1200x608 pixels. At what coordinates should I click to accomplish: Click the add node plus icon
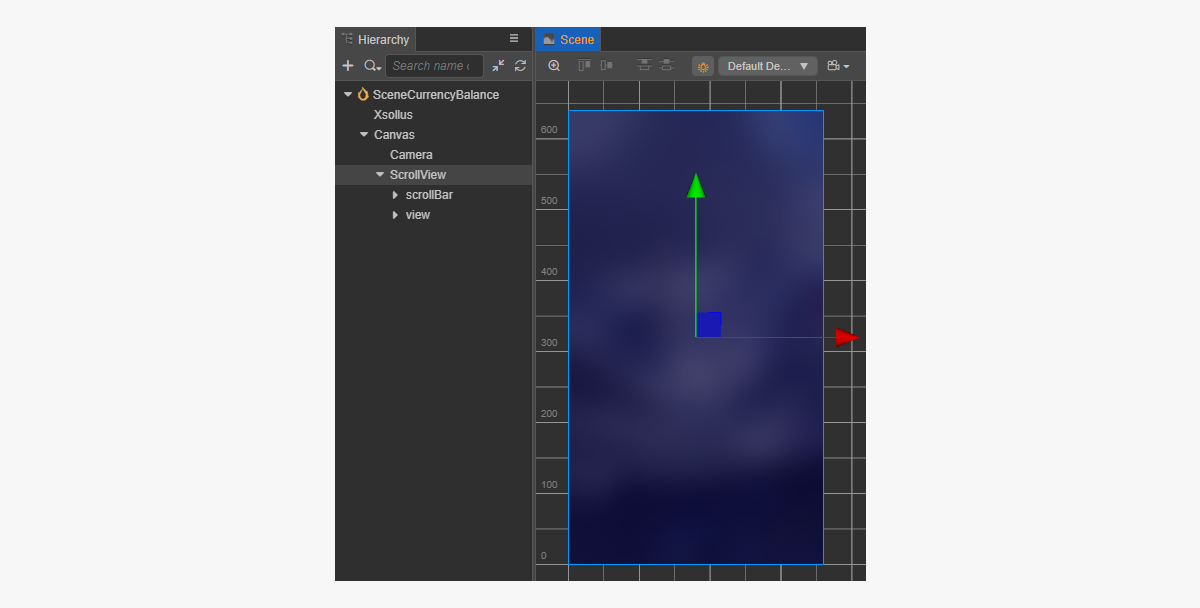(x=348, y=66)
